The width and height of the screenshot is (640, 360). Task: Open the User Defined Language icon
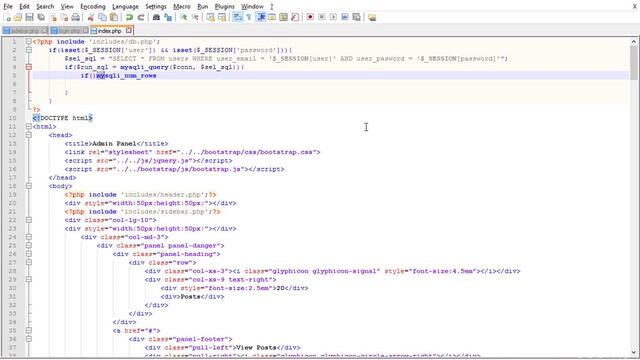(272, 17)
